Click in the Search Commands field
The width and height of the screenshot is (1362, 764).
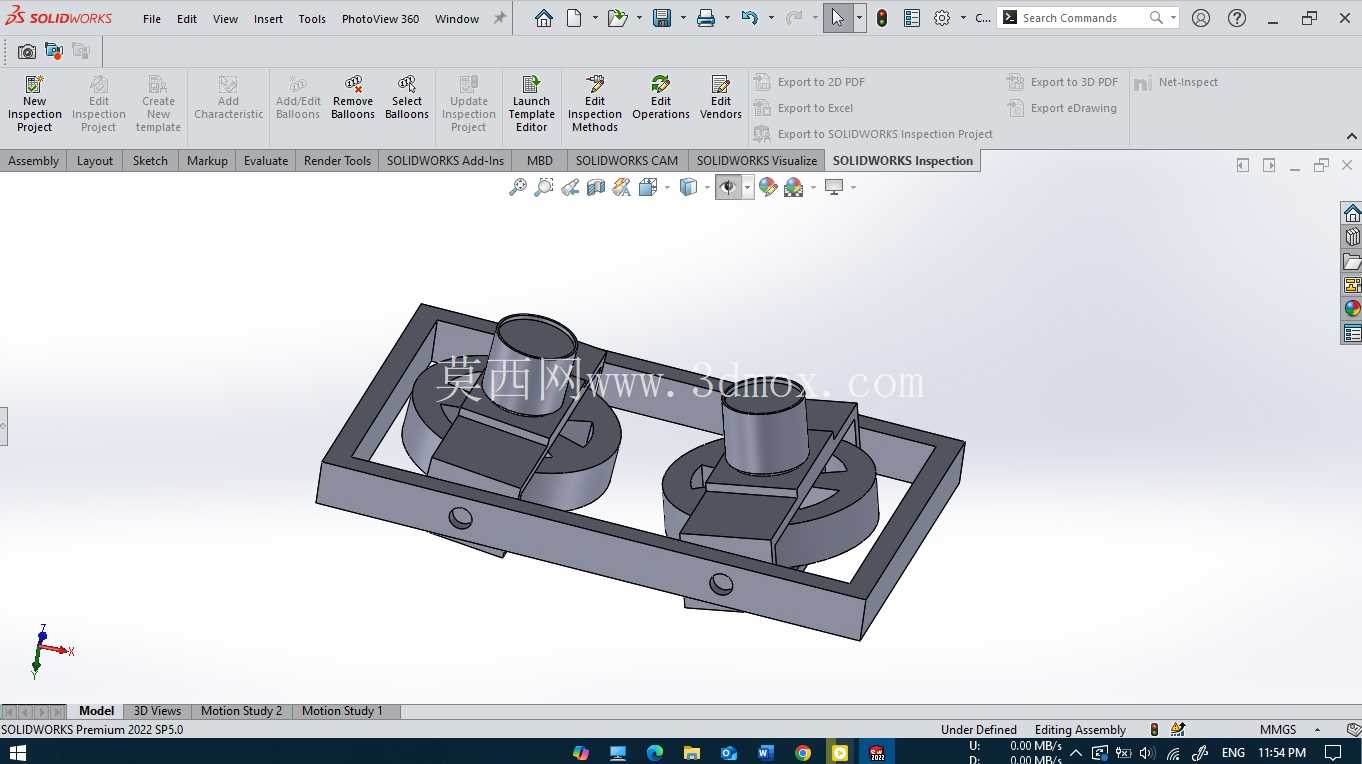point(1083,18)
